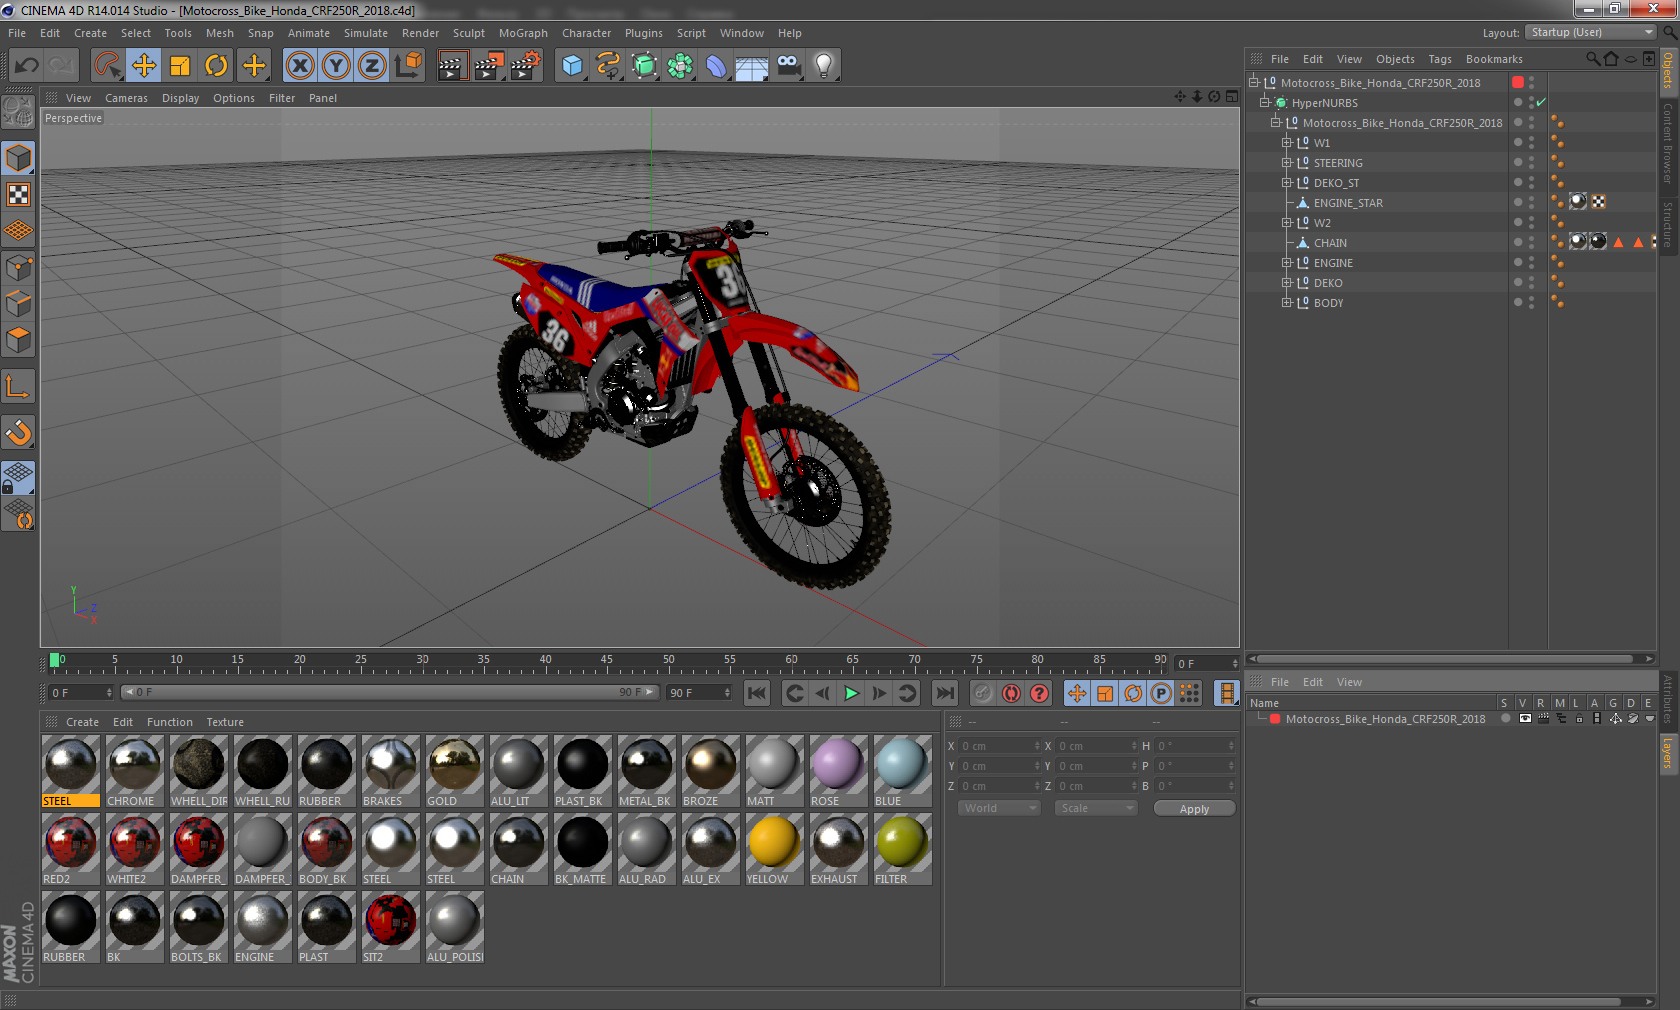Open the MoGraph menu
The image size is (1680, 1010).
[x=523, y=33]
